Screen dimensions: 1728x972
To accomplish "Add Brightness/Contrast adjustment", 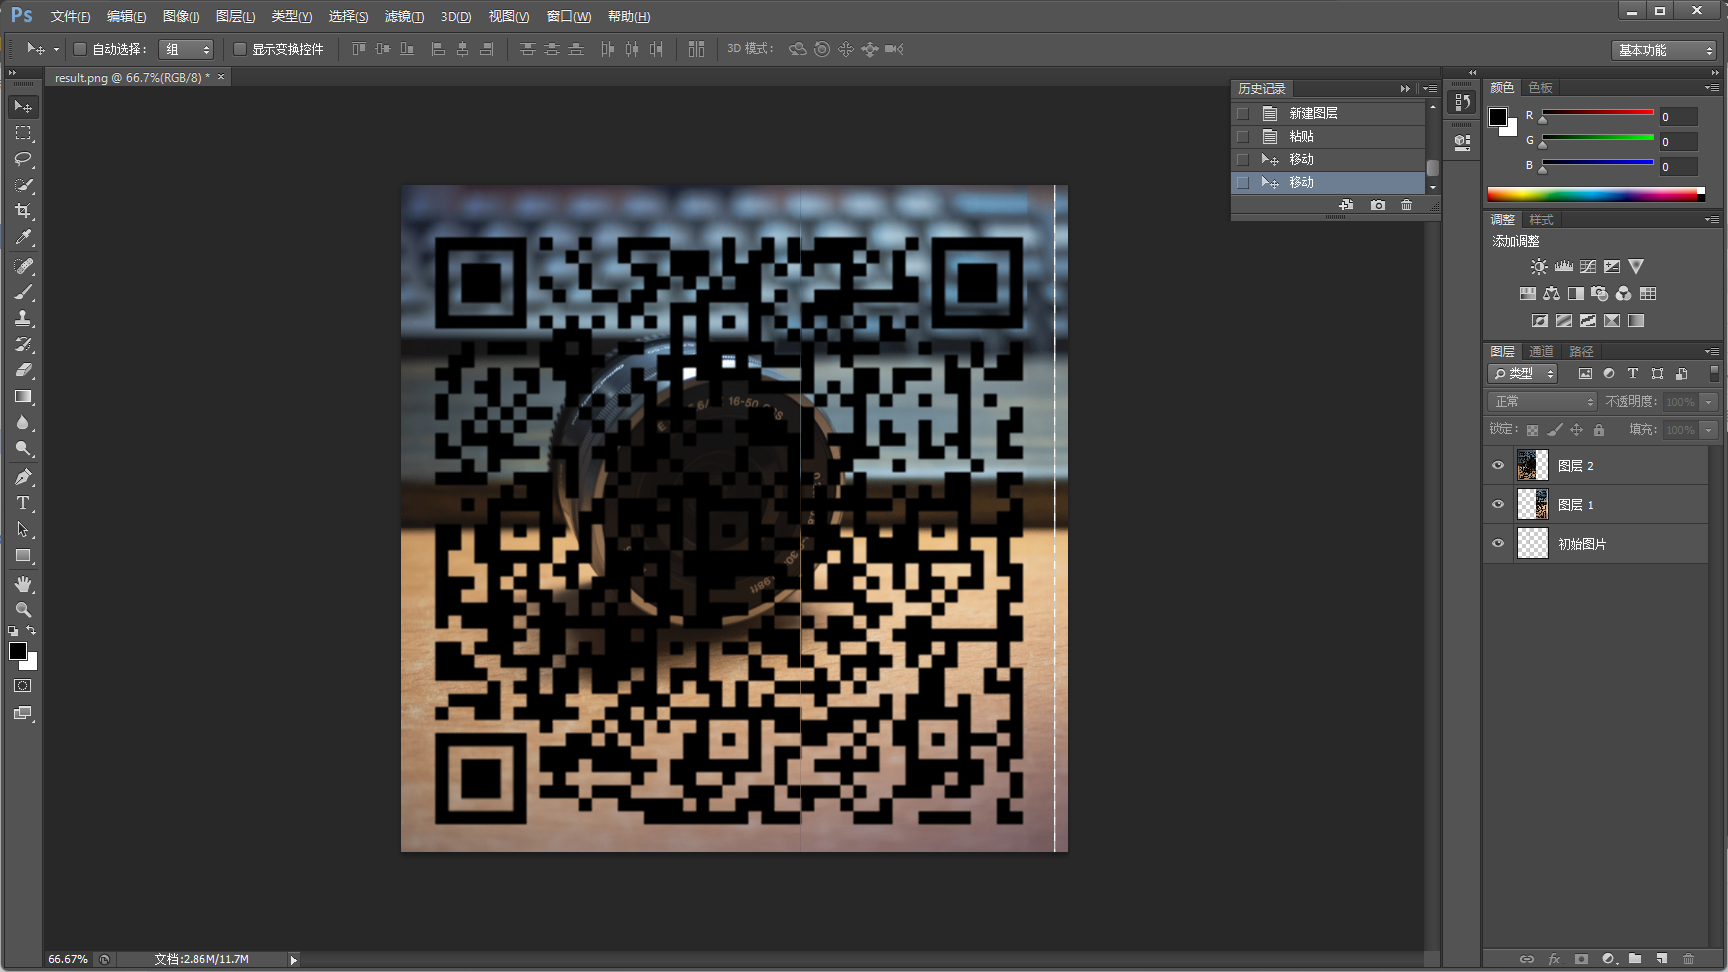I will pyautogui.click(x=1539, y=267).
